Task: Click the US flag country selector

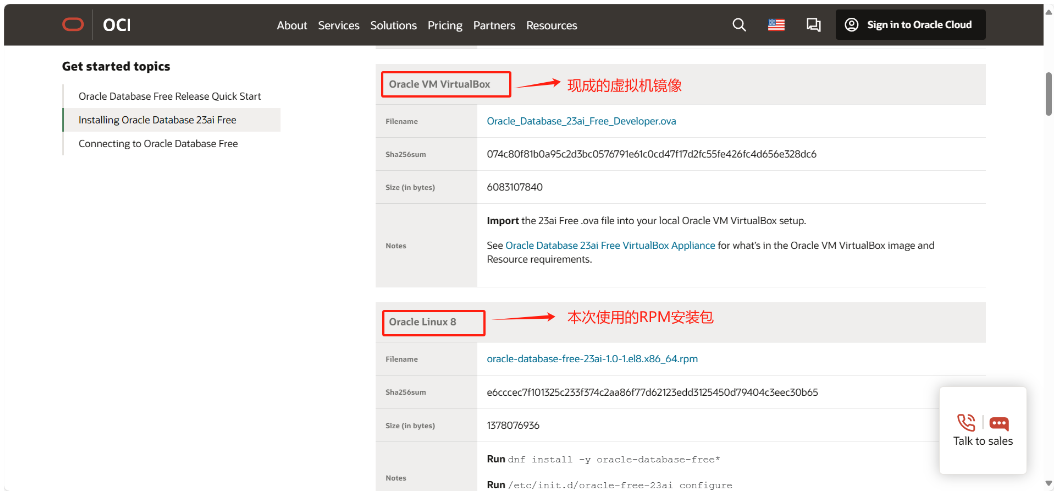Action: 776,25
